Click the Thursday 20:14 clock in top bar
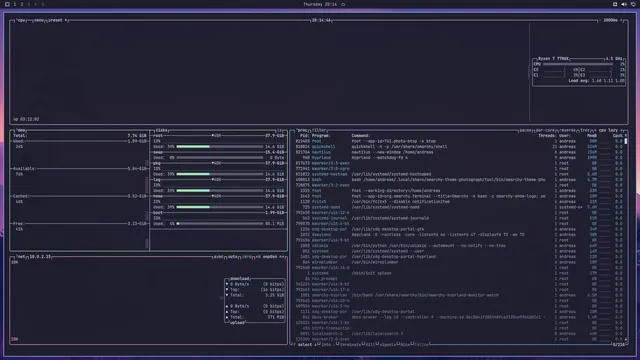 (x=320, y=4)
